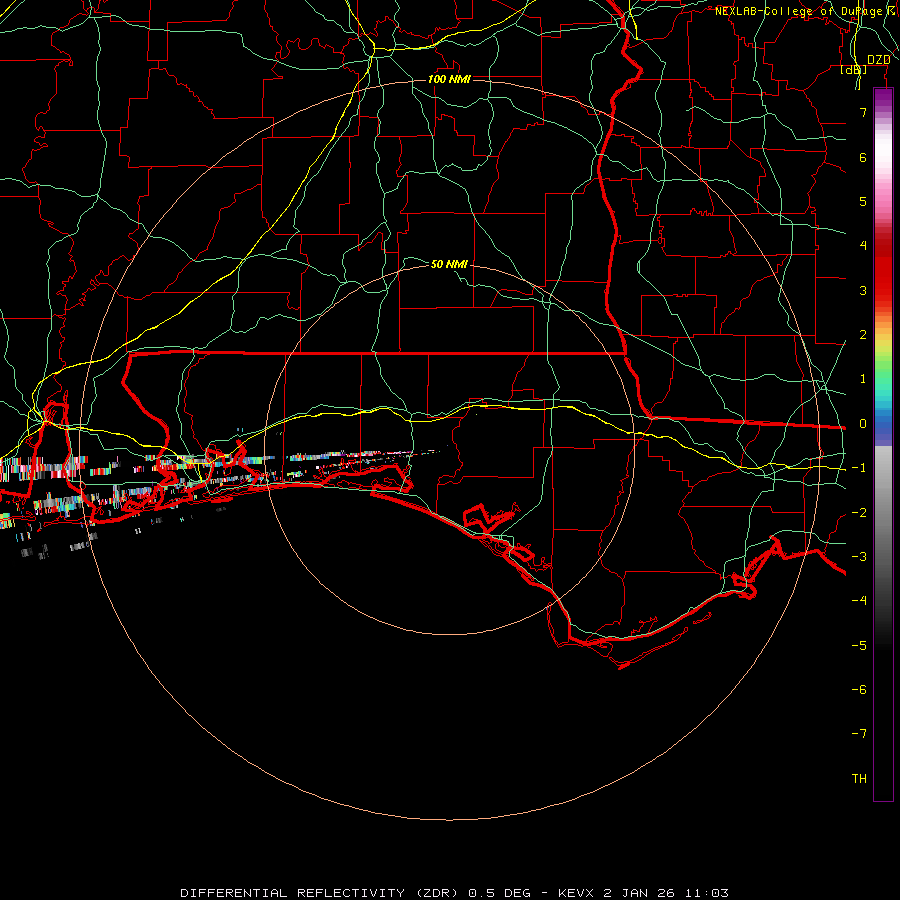The height and width of the screenshot is (900, 900).
Task: Click the "1" value on the color scale
Action: 863,379
